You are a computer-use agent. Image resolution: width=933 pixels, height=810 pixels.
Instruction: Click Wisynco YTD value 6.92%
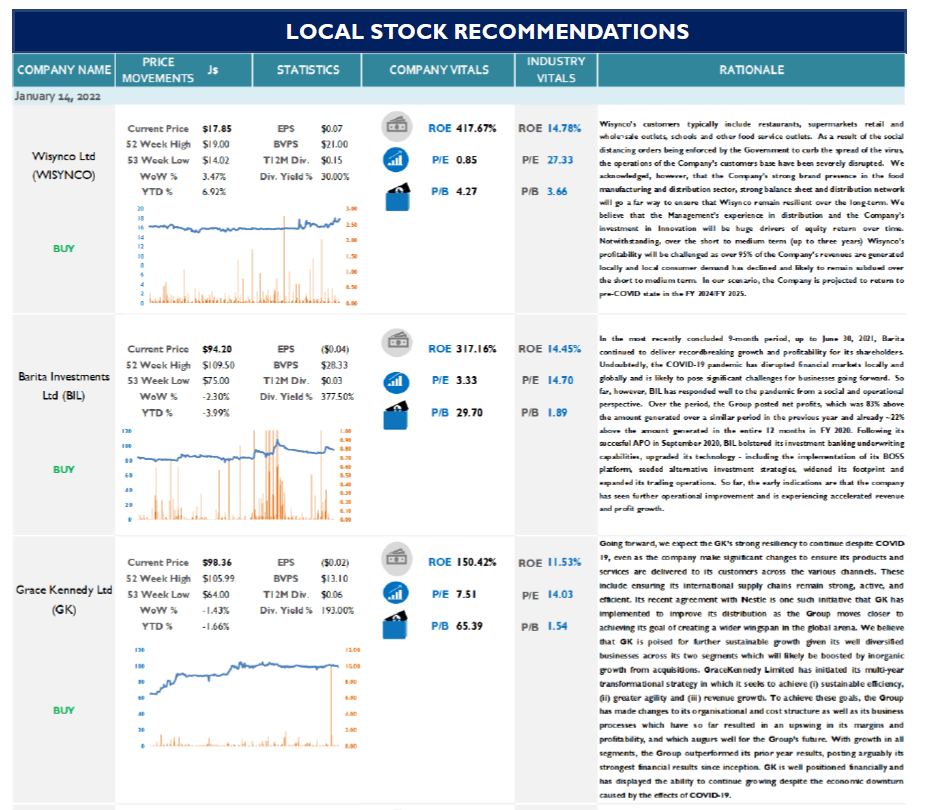pyautogui.click(x=214, y=192)
